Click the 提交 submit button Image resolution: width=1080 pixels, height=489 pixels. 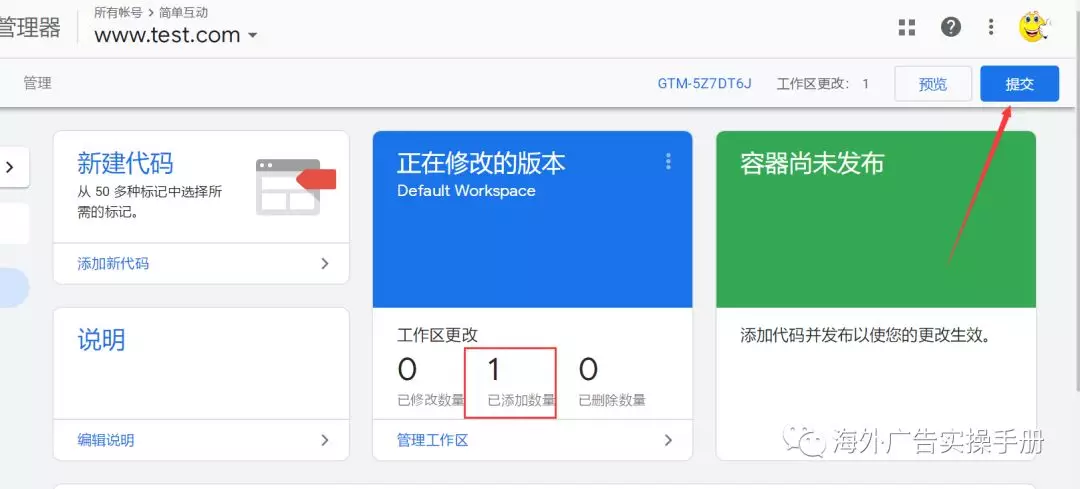tap(1019, 84)
